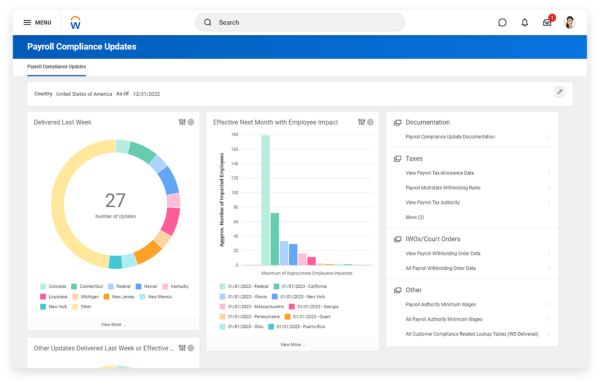Viewport: 600px width, 385px height.
Task: Click the 01/01/2023 - Georgia legend swatch
Action: (292, 307)
